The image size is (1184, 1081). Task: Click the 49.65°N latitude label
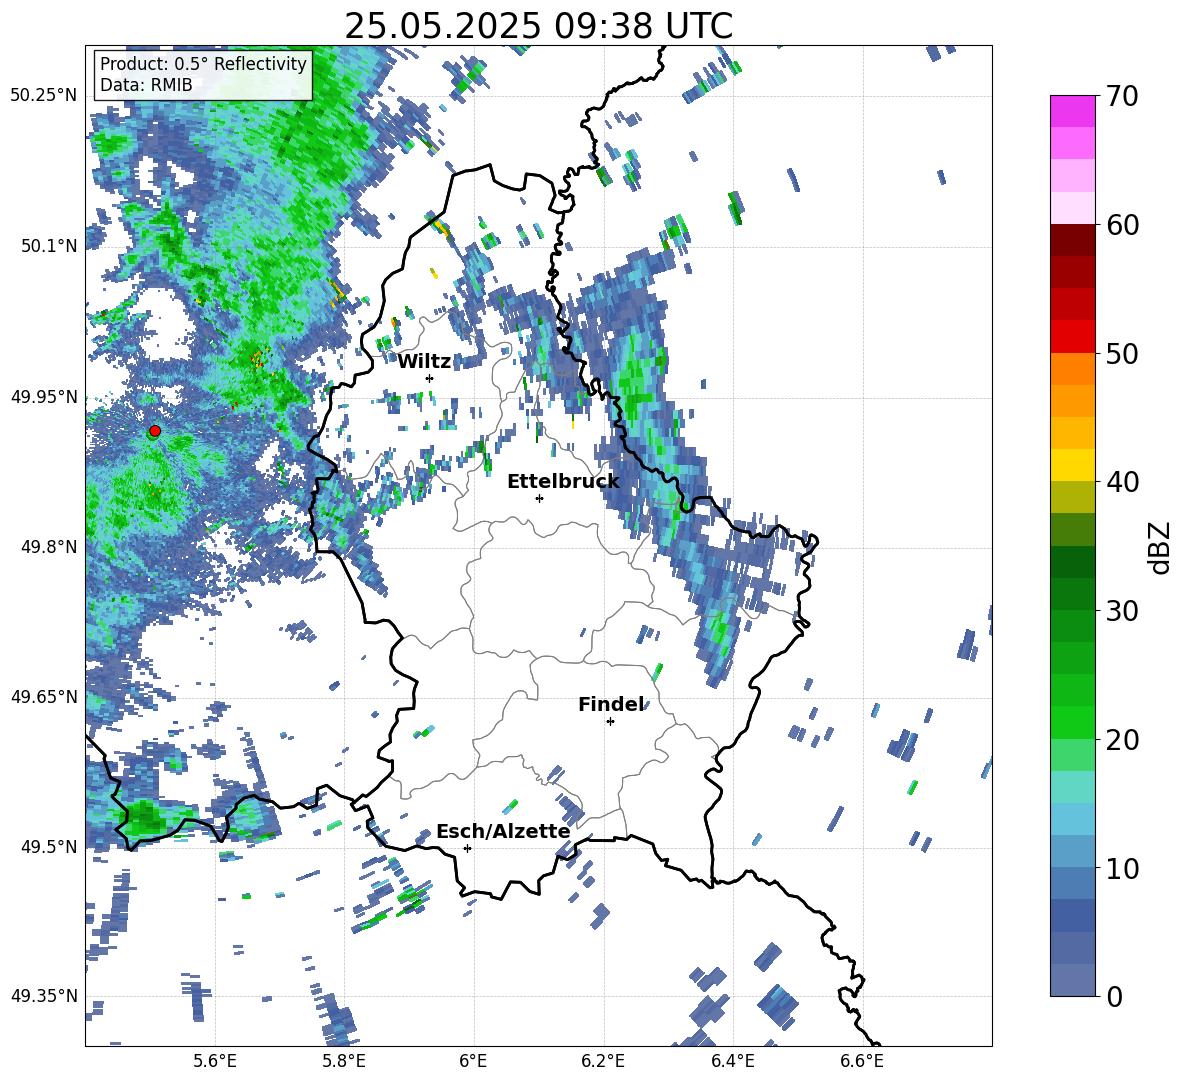tap(44, 696)
